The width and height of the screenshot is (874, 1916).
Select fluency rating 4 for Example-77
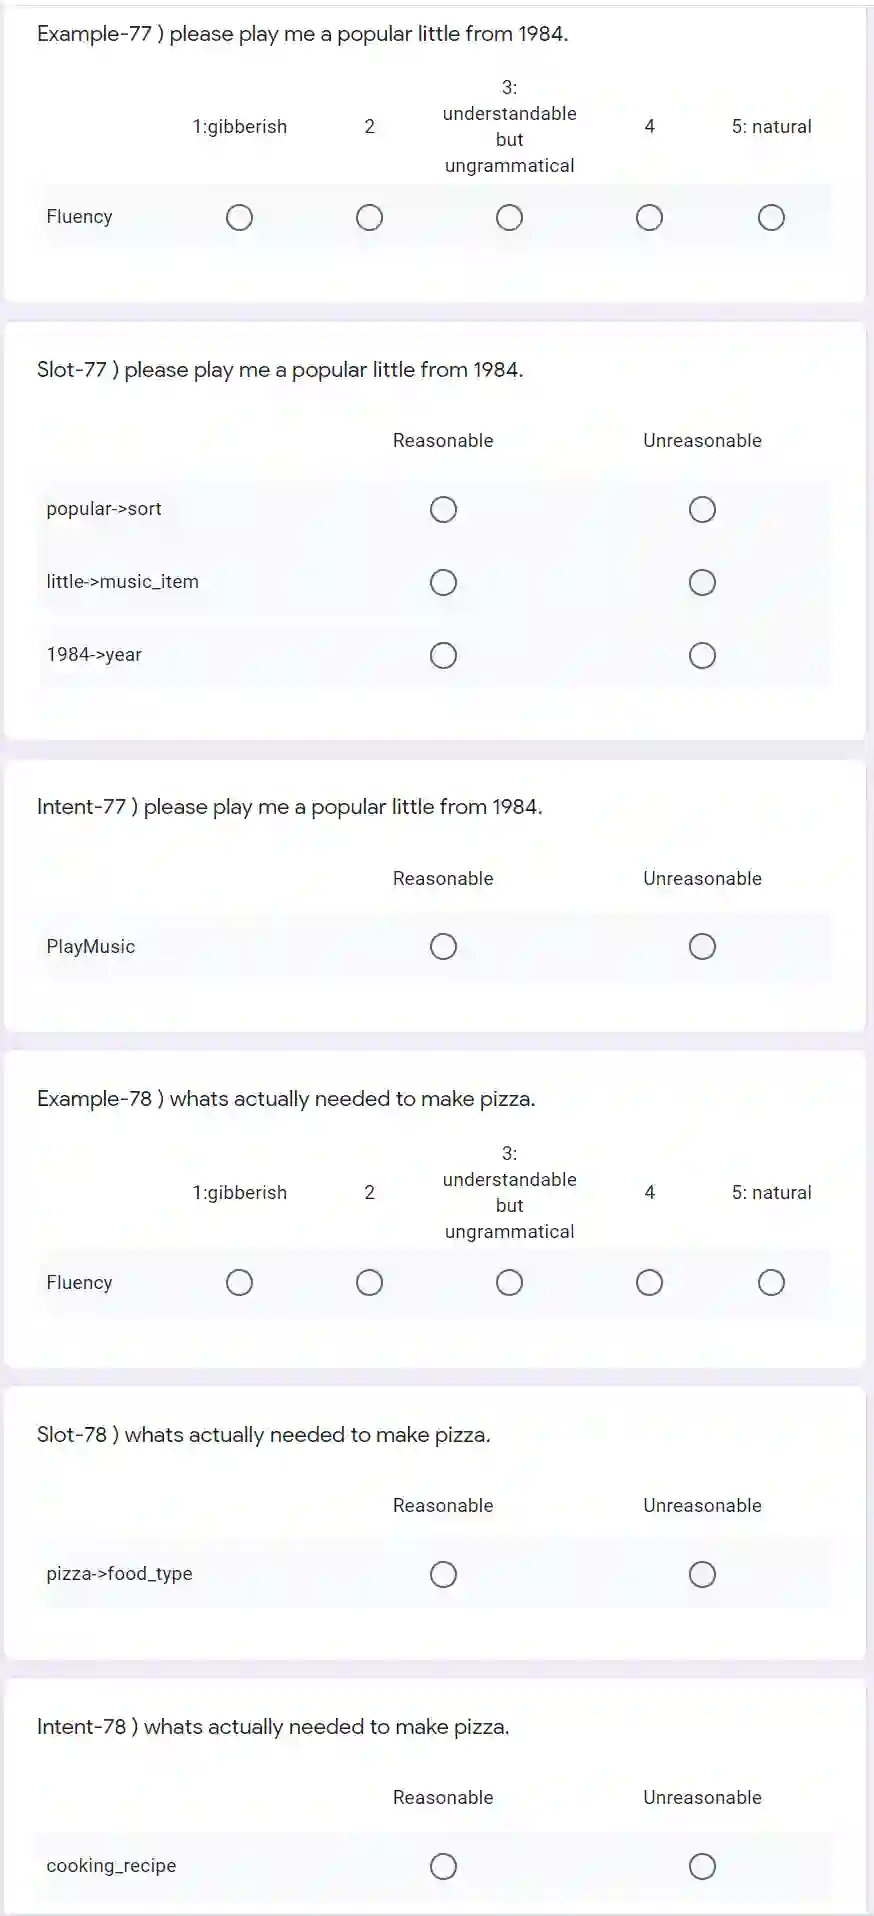coord(649,218)
